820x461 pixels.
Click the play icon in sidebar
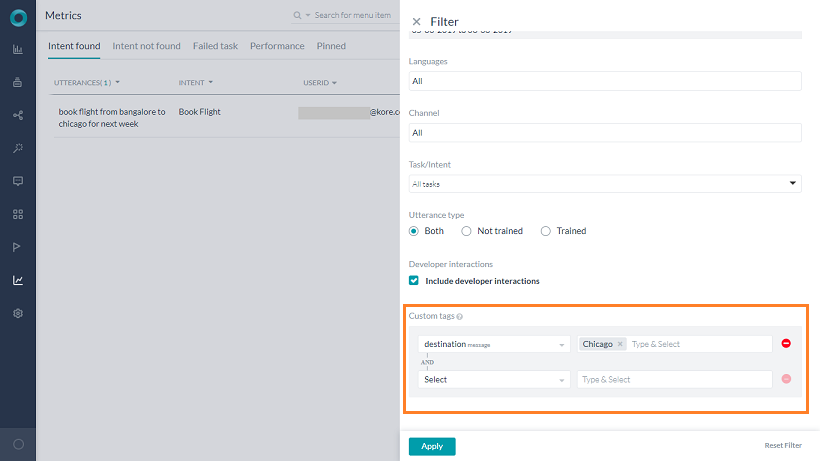click(x=18, y=247)
